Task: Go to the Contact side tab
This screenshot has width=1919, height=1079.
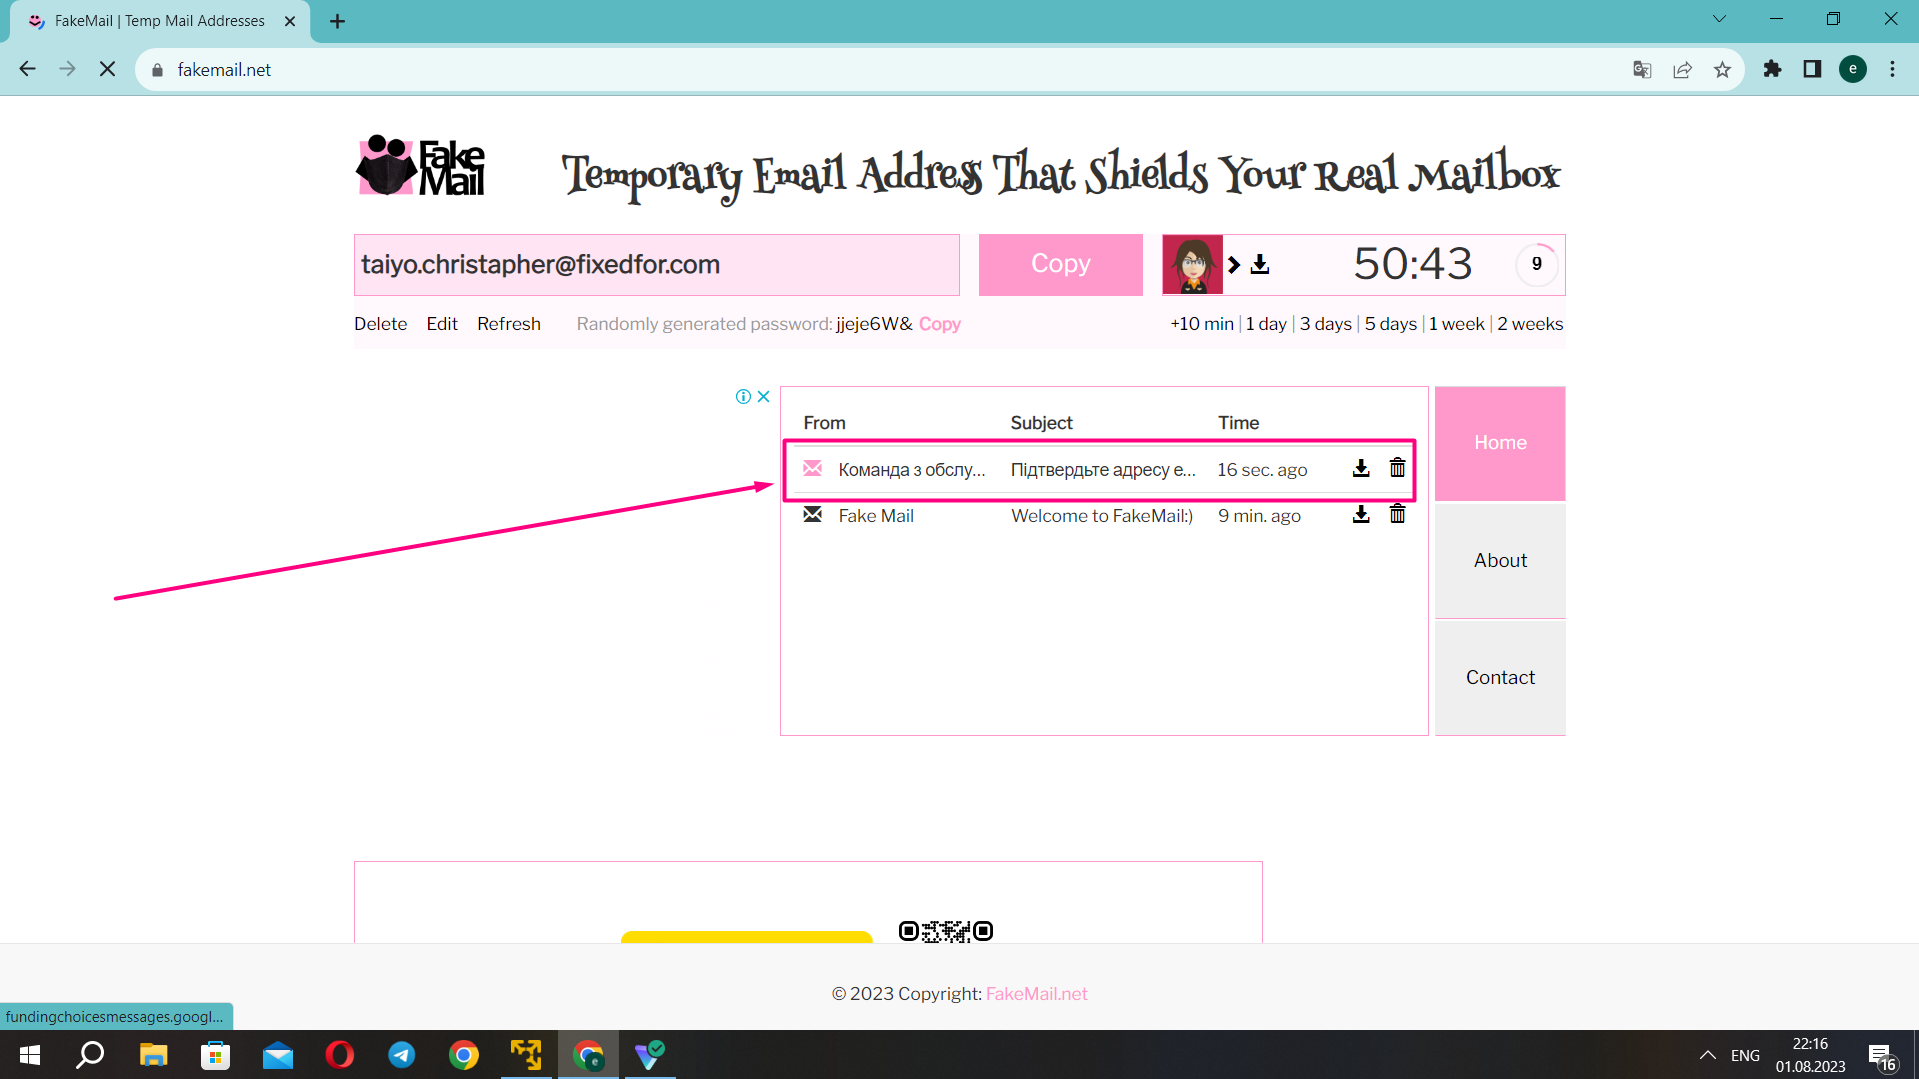Action: coord(1499,678)
